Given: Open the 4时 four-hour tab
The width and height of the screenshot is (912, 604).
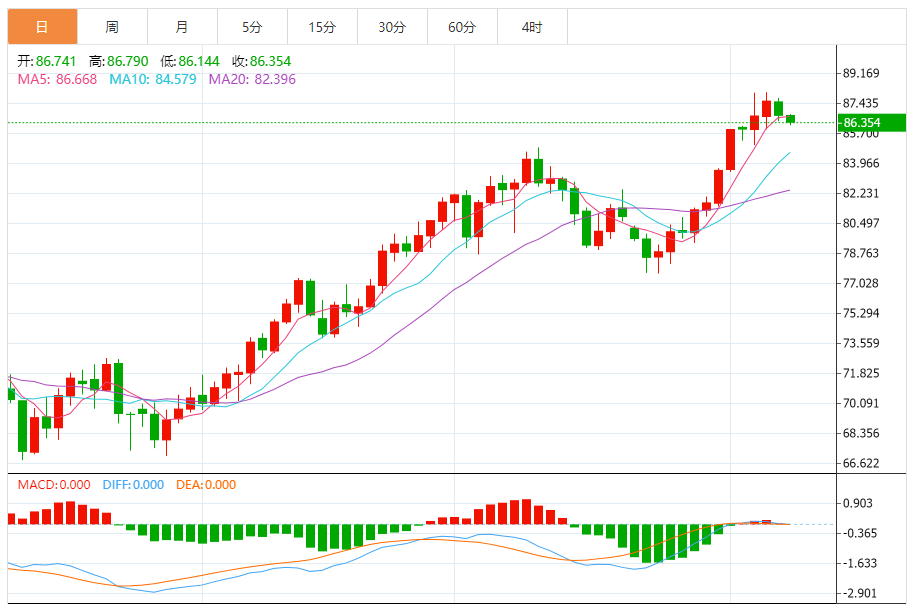Looking at the screenshot, I should (532, 27).
